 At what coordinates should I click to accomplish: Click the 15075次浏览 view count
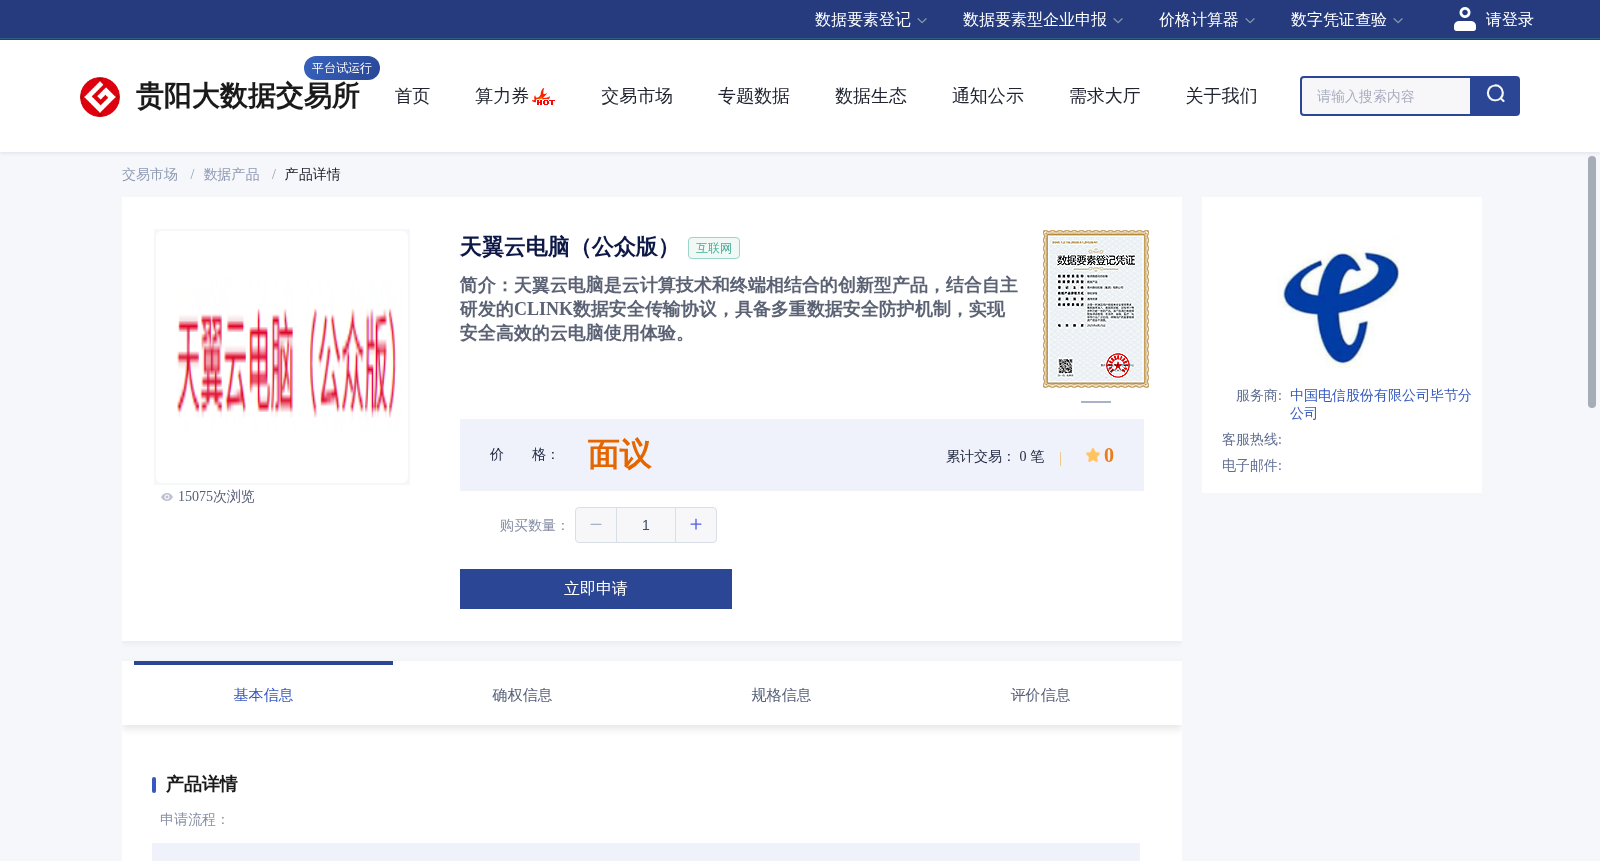[216, 497]
